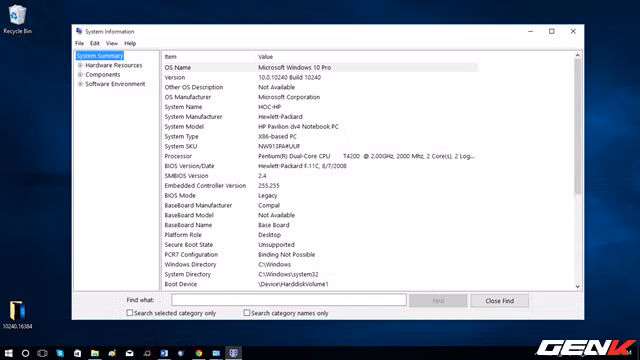Open the Store taskbar icon
This screenshot has width=640, height=360.
tap(77, 353)
